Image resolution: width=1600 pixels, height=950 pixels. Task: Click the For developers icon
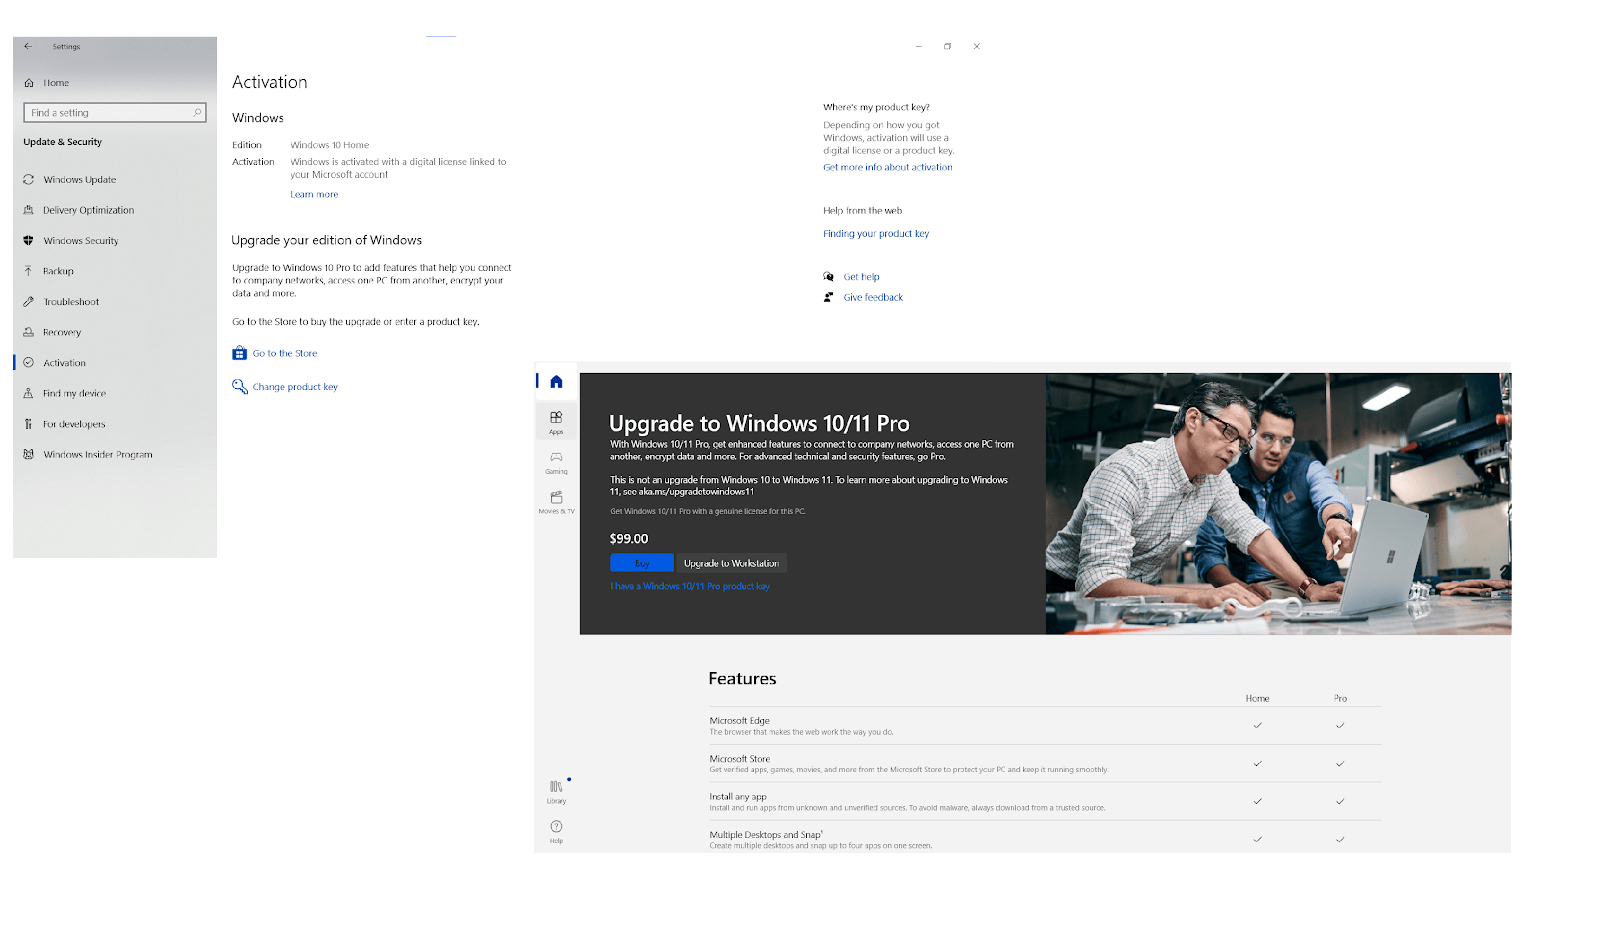coord(28,424)
